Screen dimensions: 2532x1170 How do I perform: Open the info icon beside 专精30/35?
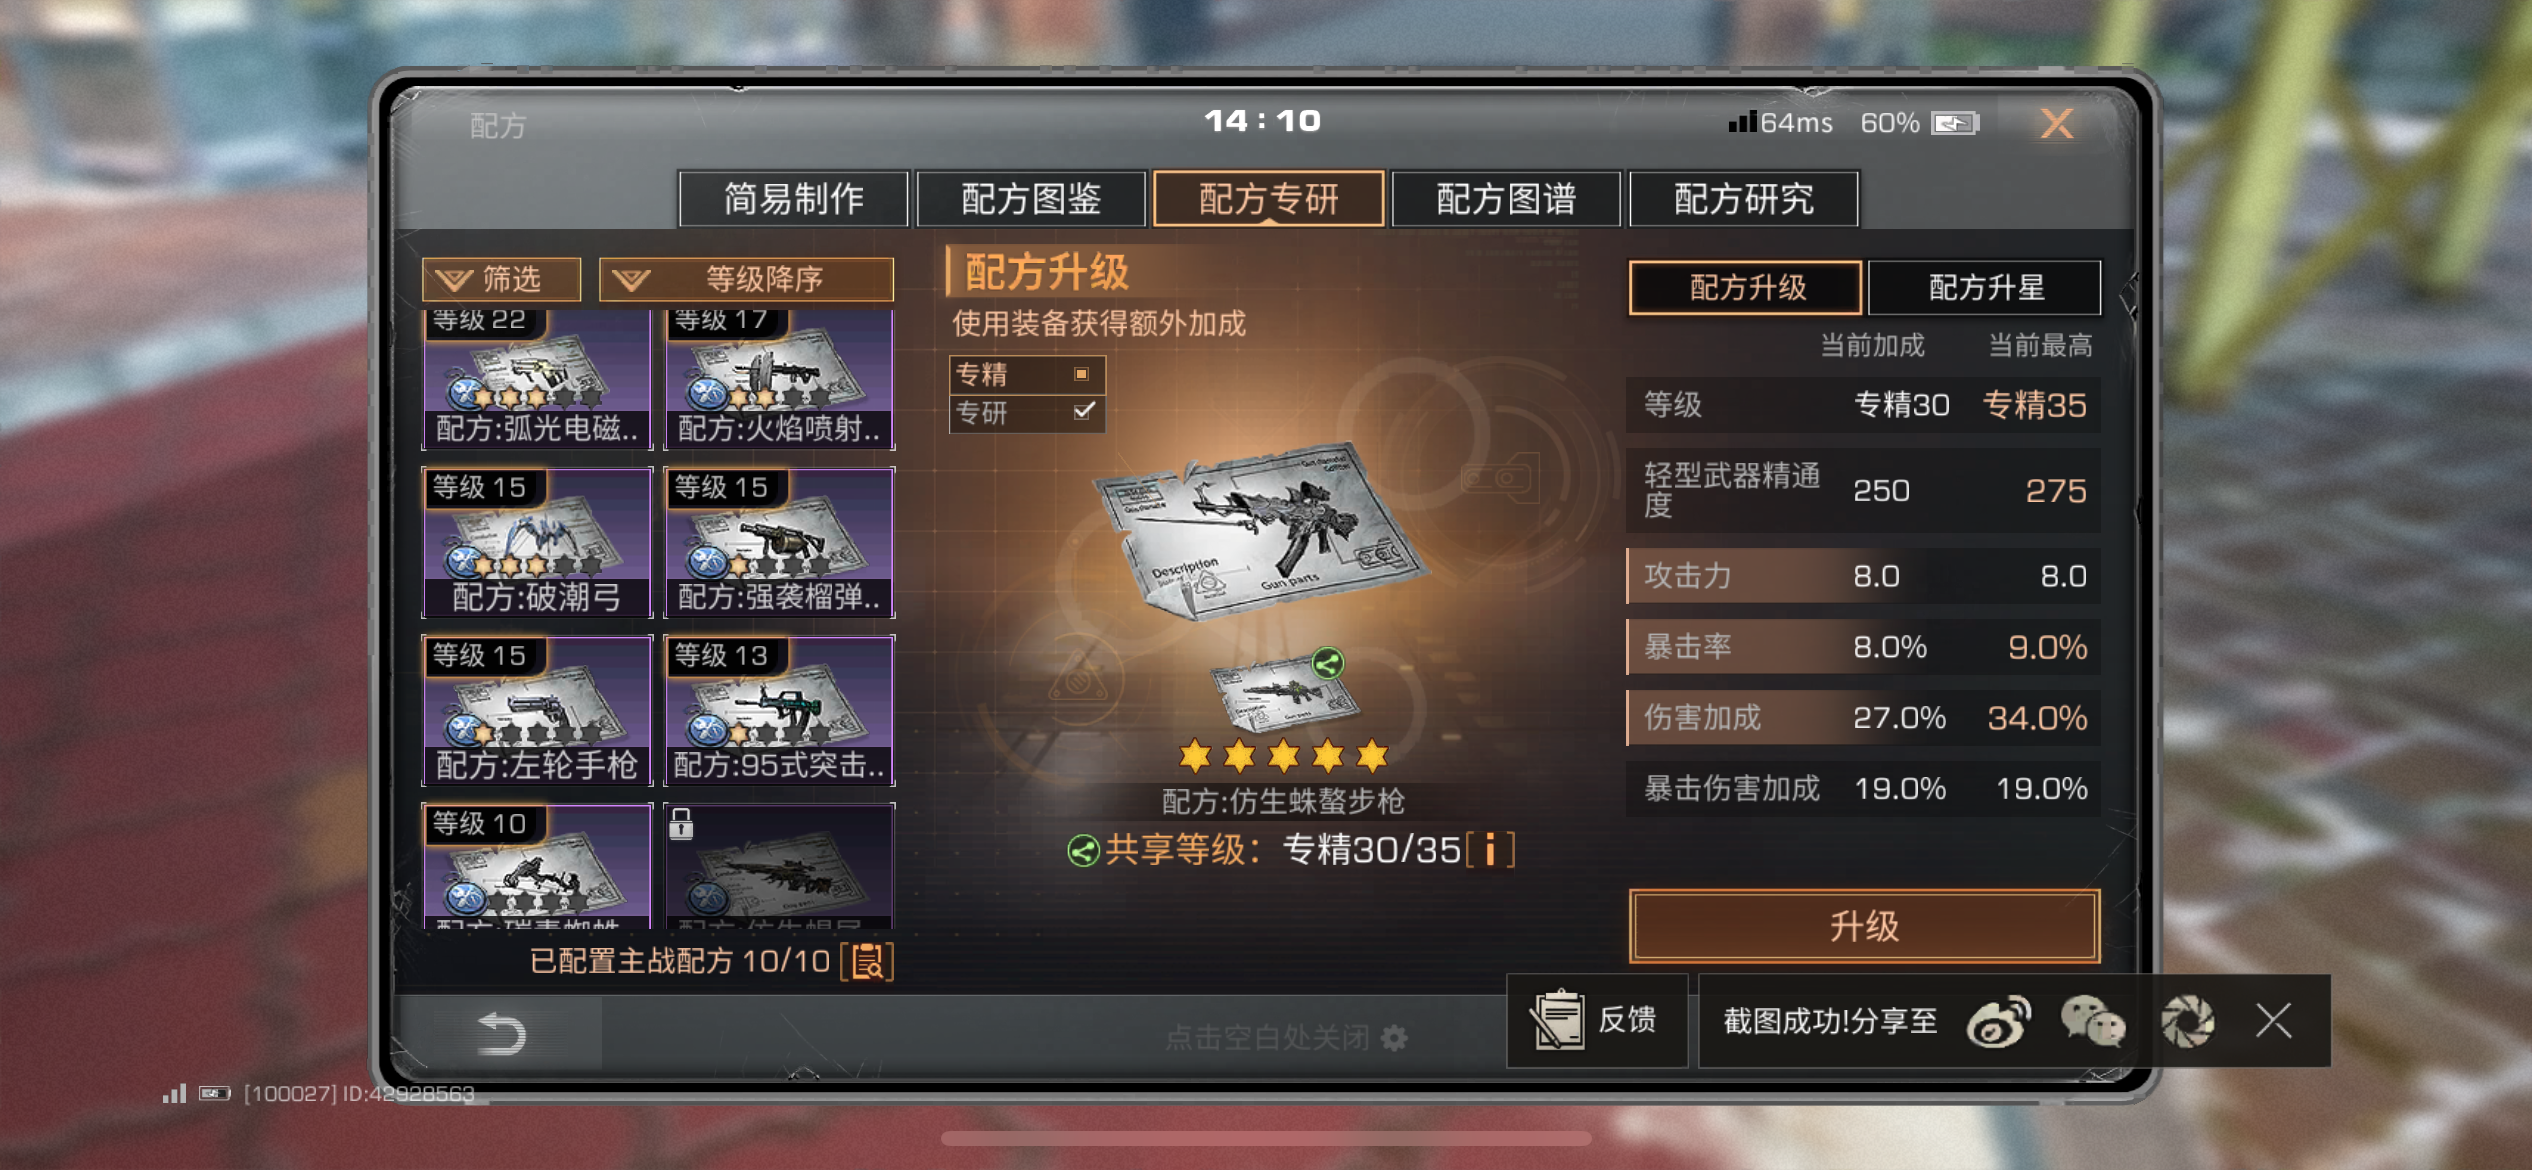pos(1490,850)
